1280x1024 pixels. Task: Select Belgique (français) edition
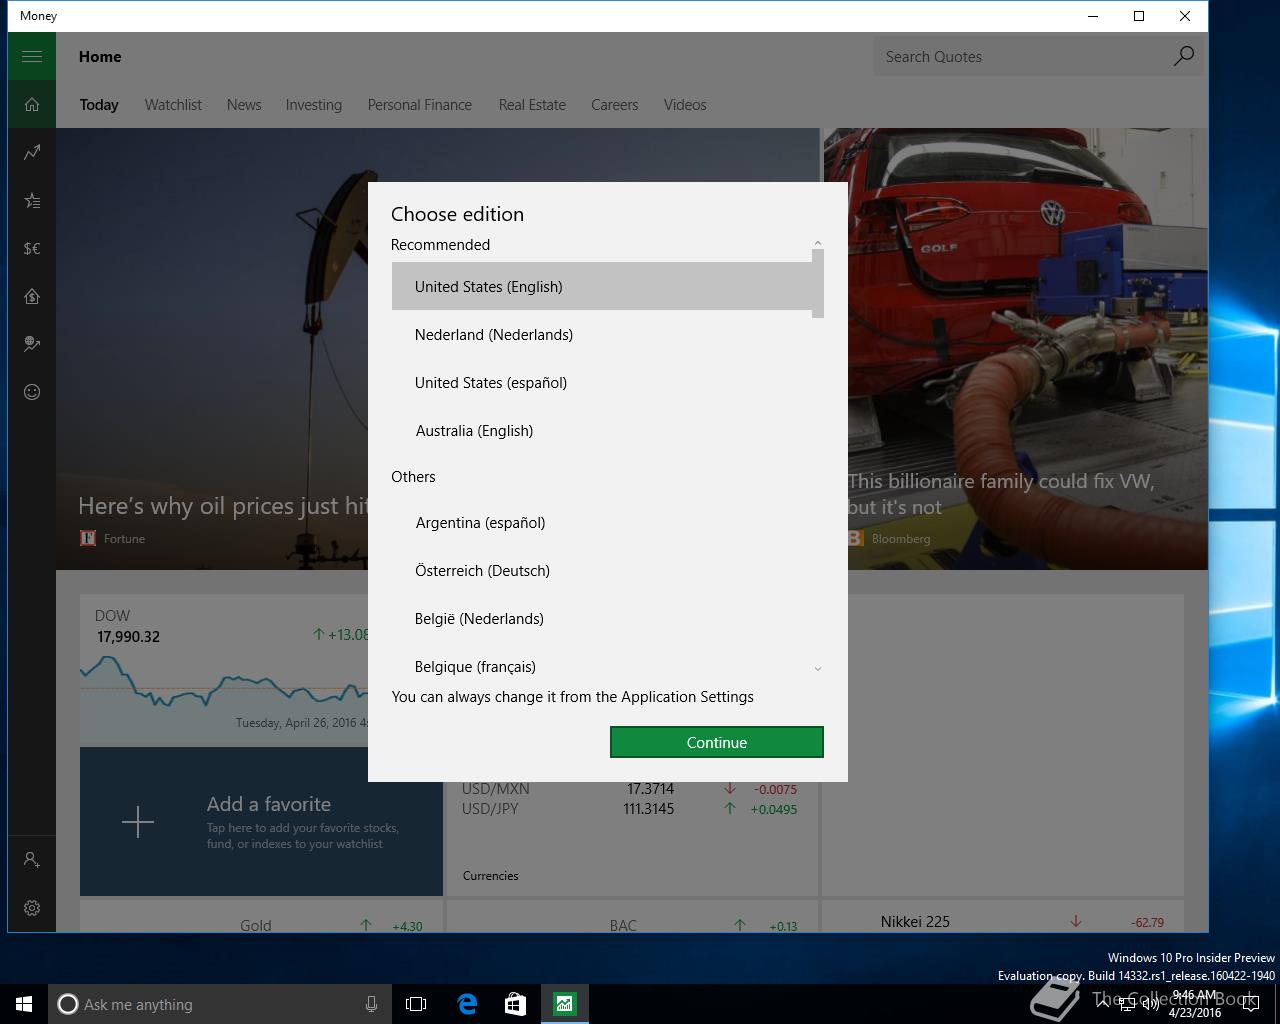coord(603,666)
